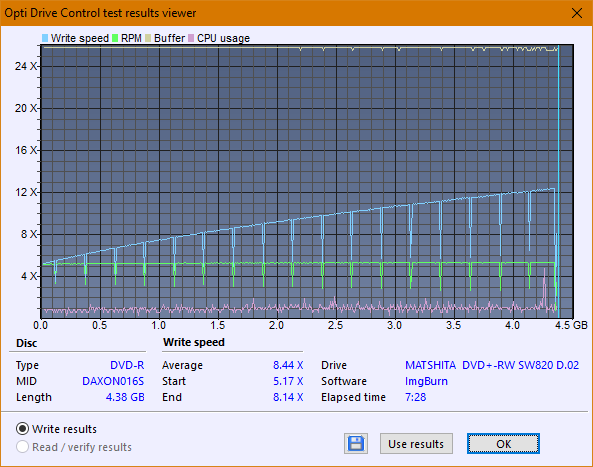
Task: Click the Use results button
Action: click(x=416, y=444)
